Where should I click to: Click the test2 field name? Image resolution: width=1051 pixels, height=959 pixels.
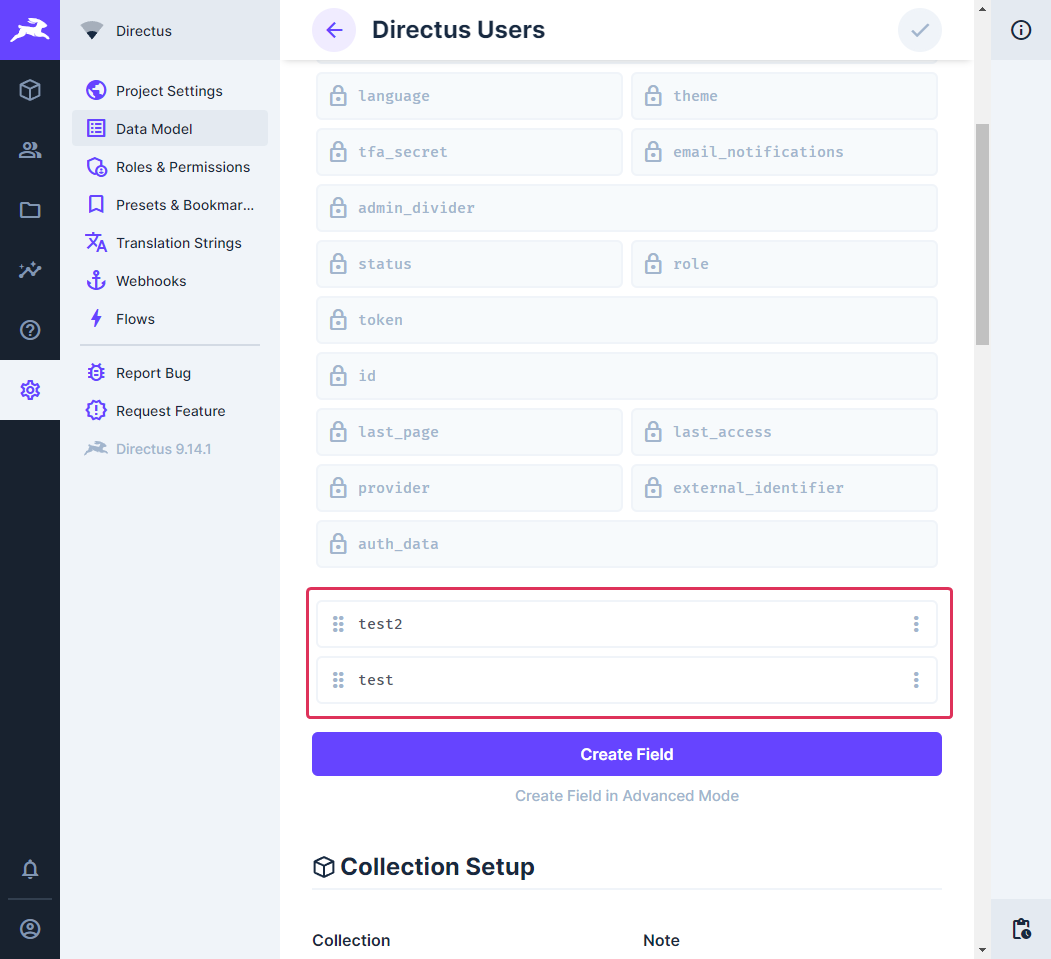(380, 624)
